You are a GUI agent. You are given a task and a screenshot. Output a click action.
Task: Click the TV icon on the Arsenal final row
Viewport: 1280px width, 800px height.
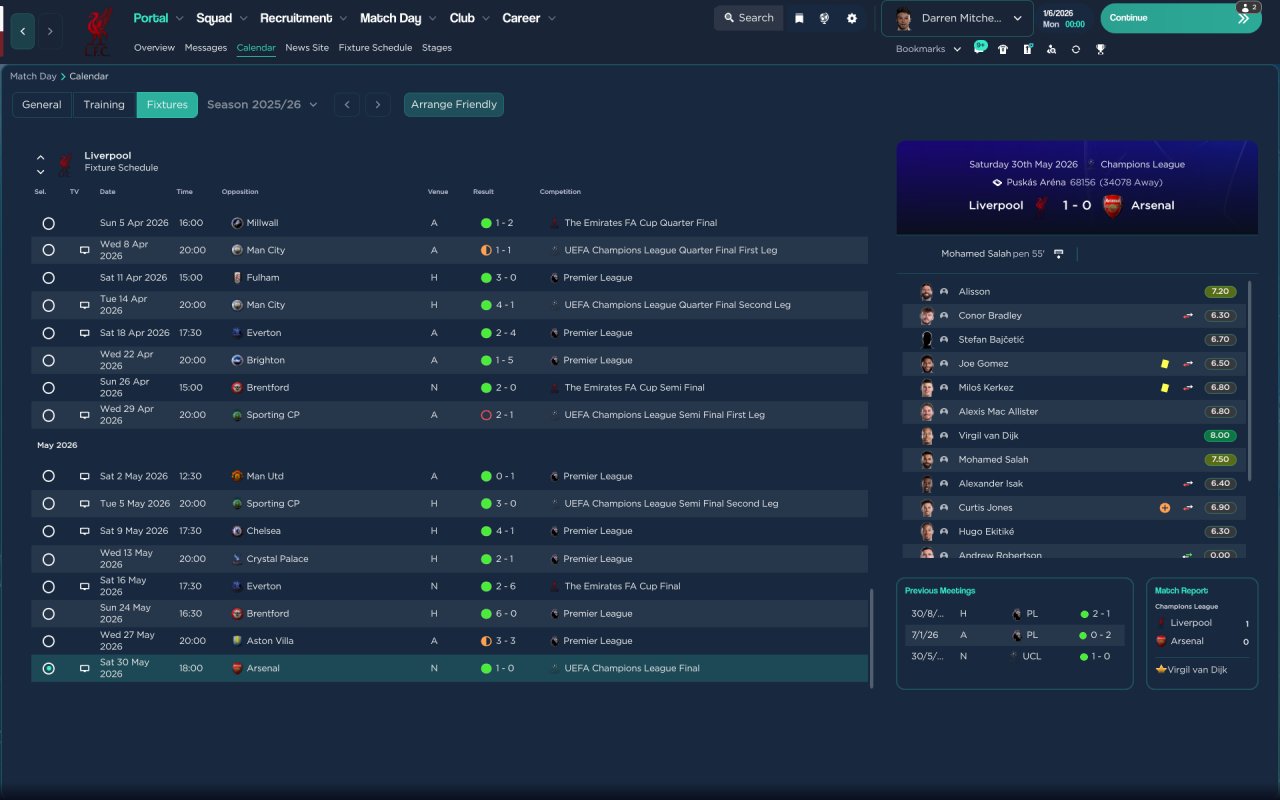(85, 668)
